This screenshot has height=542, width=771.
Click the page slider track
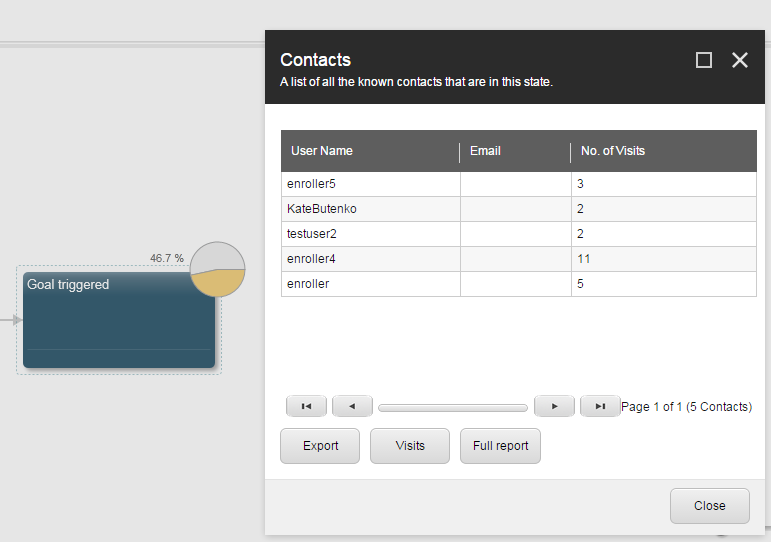click(x=452, y=408)
